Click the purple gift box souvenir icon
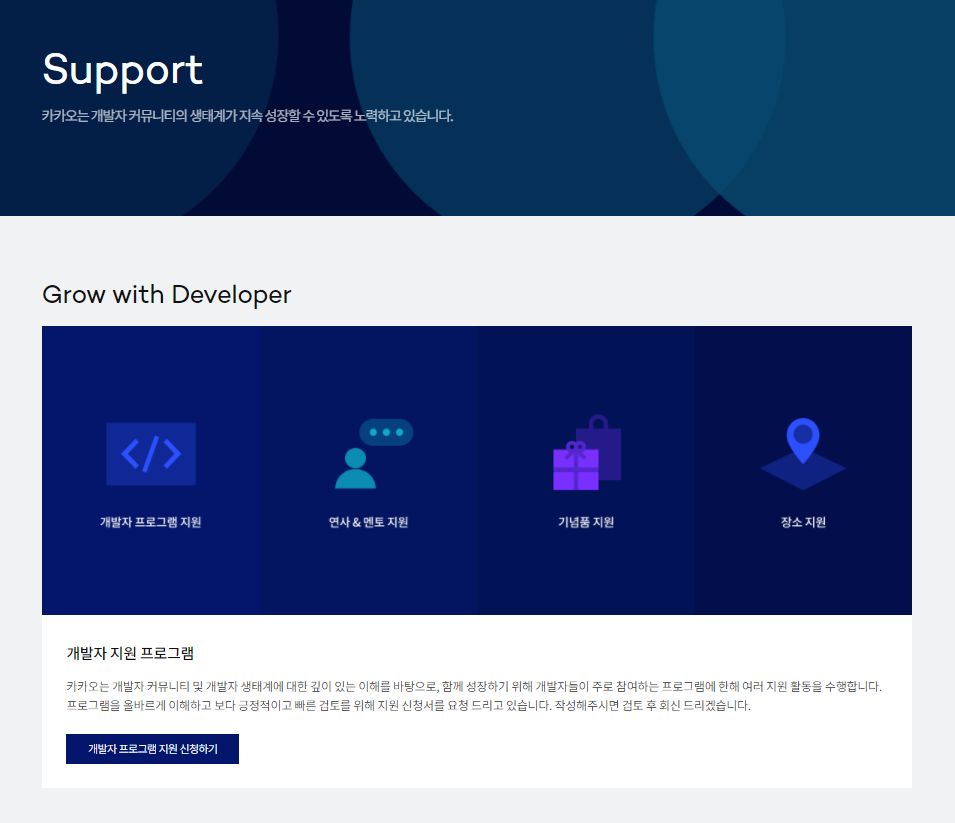 point(587,453)
